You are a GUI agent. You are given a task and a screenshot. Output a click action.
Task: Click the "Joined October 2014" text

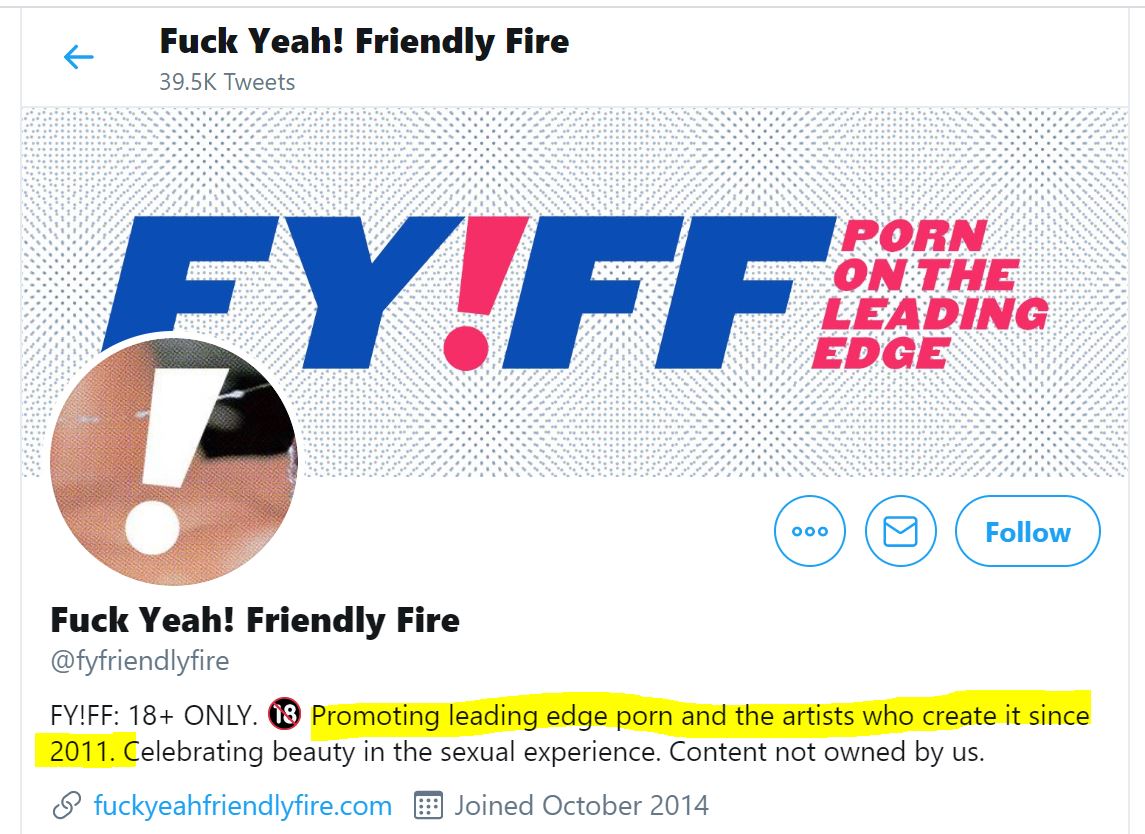581,805
